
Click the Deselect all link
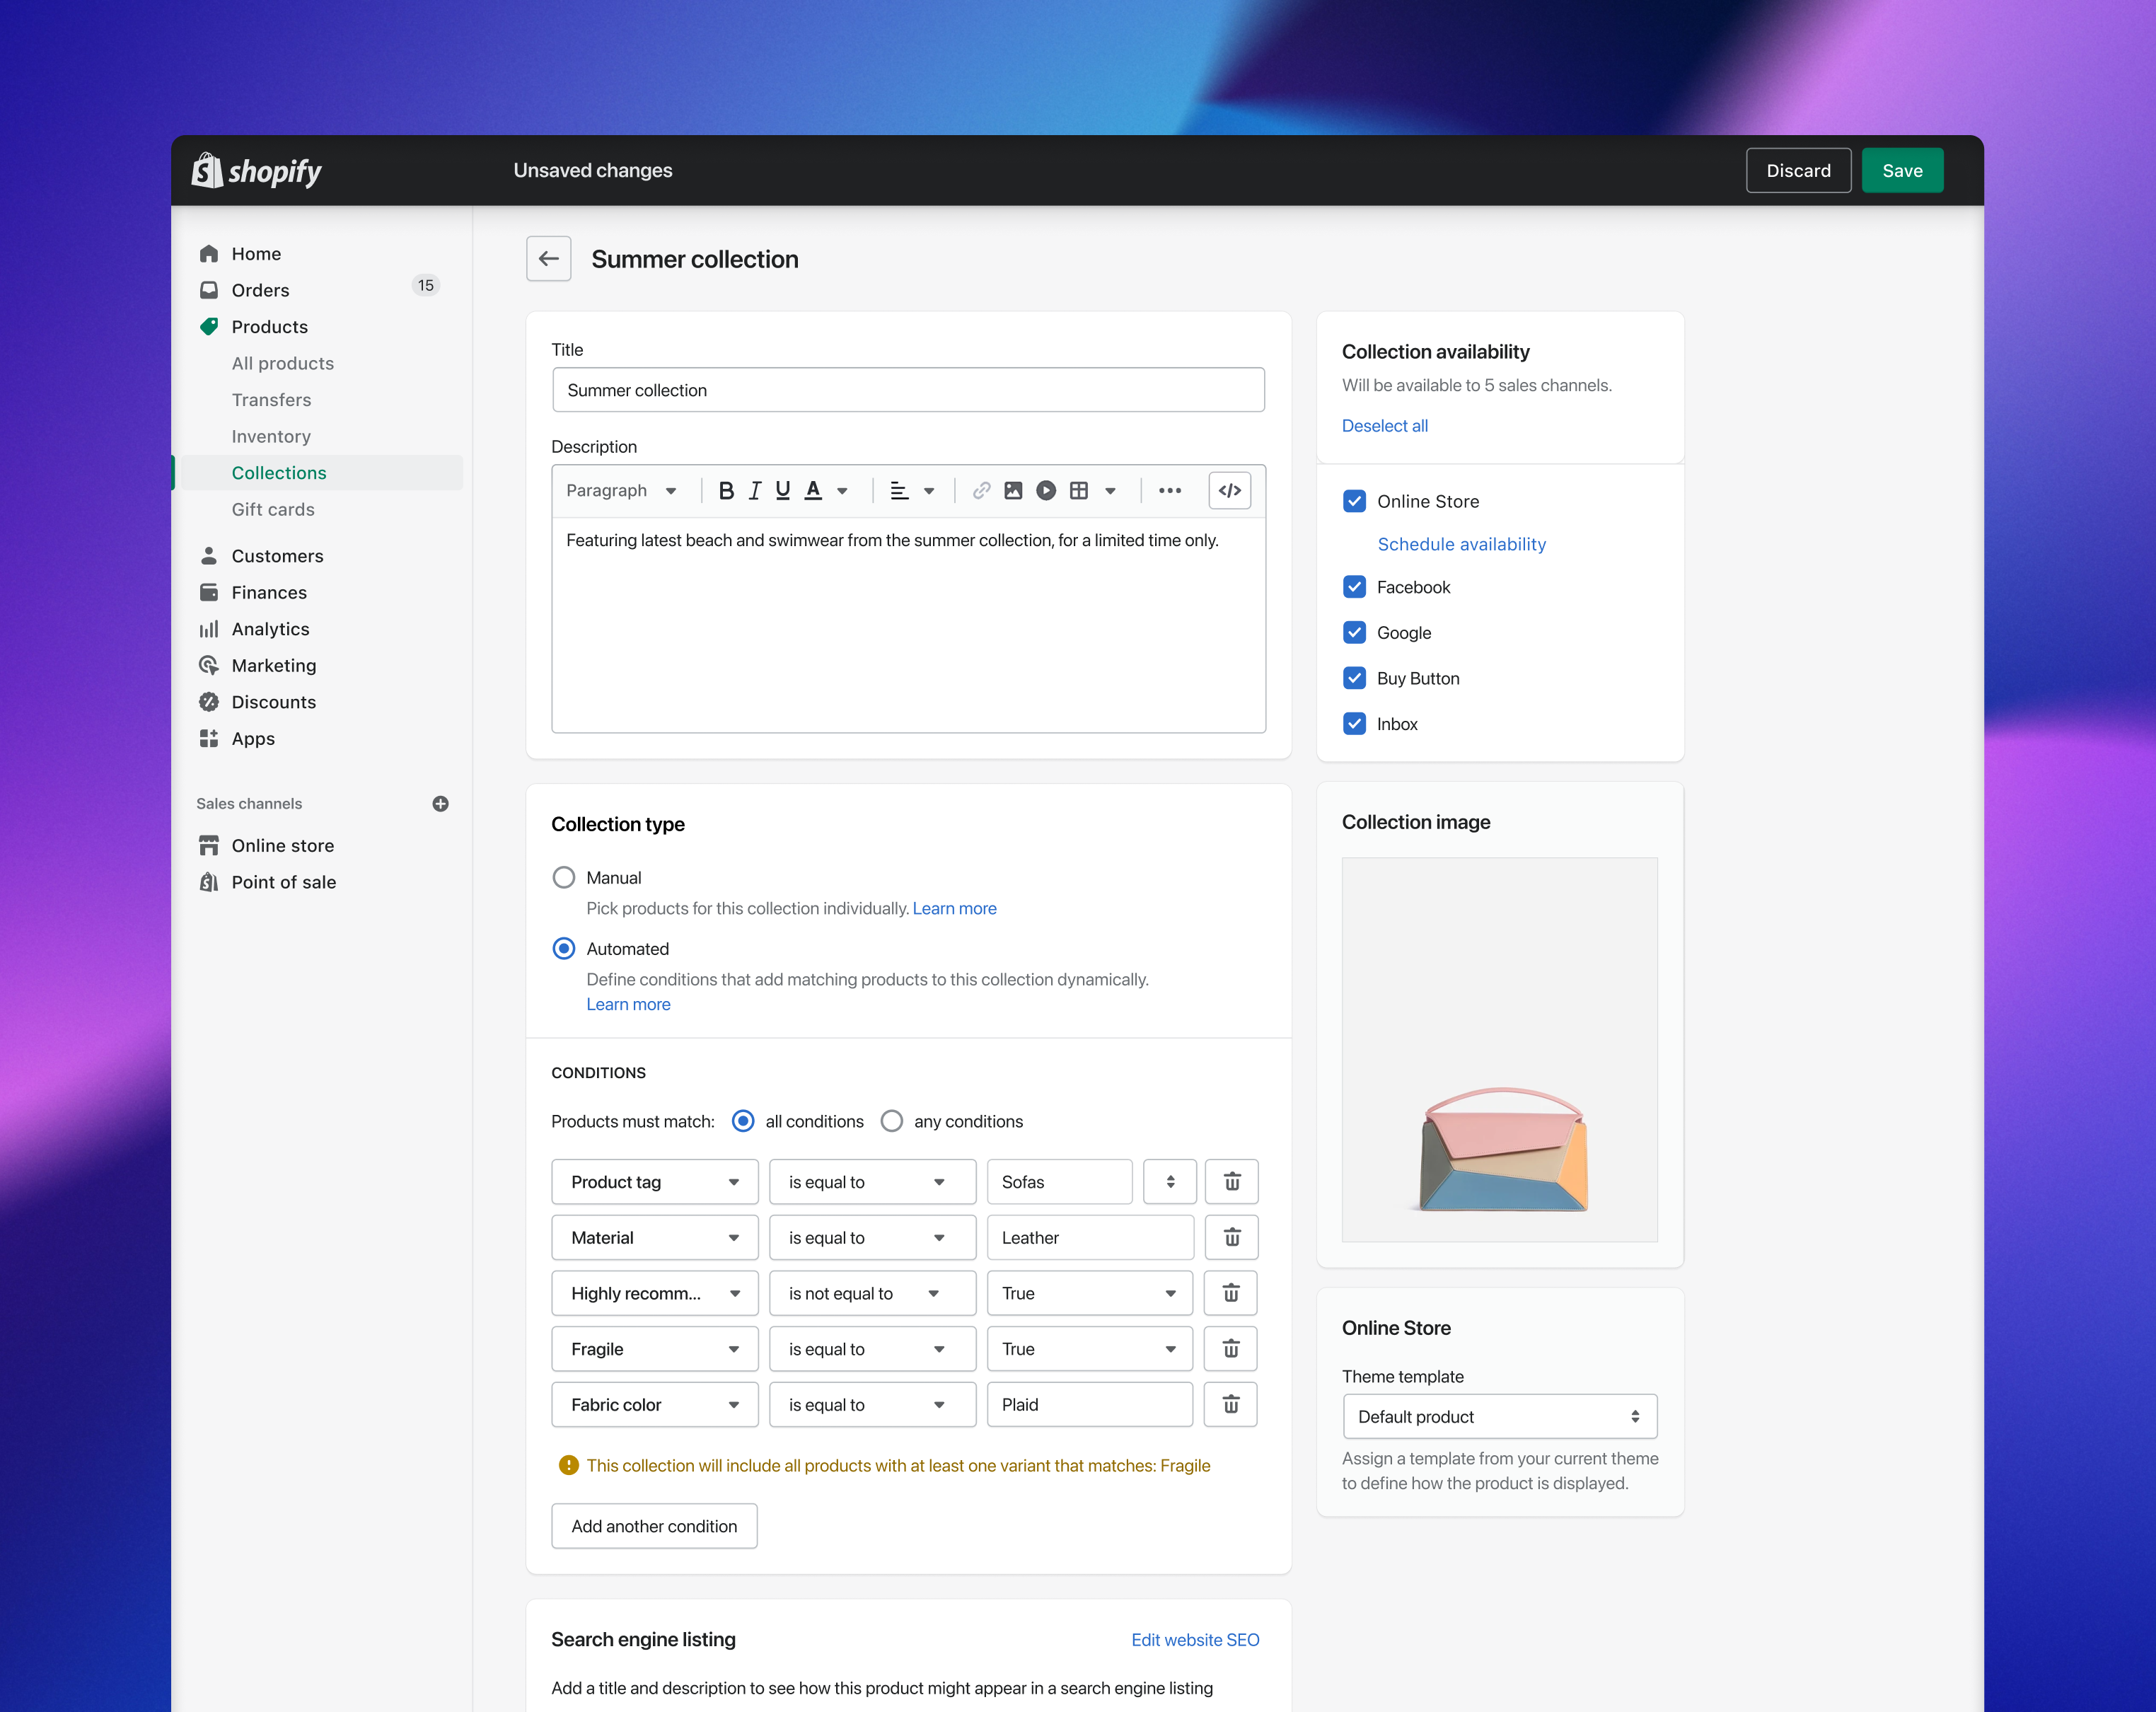coord(1384,426)
